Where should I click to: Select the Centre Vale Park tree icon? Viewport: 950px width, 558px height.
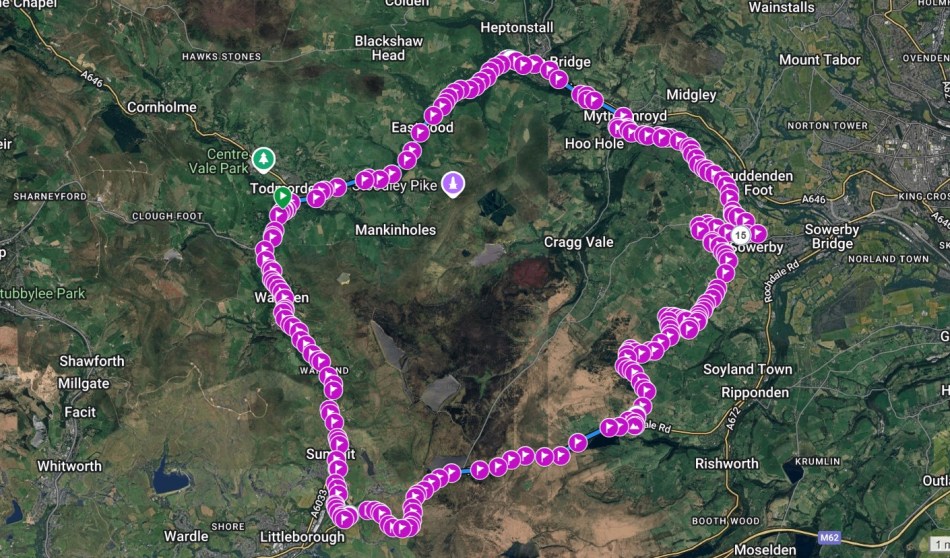(x=263, y=160)
